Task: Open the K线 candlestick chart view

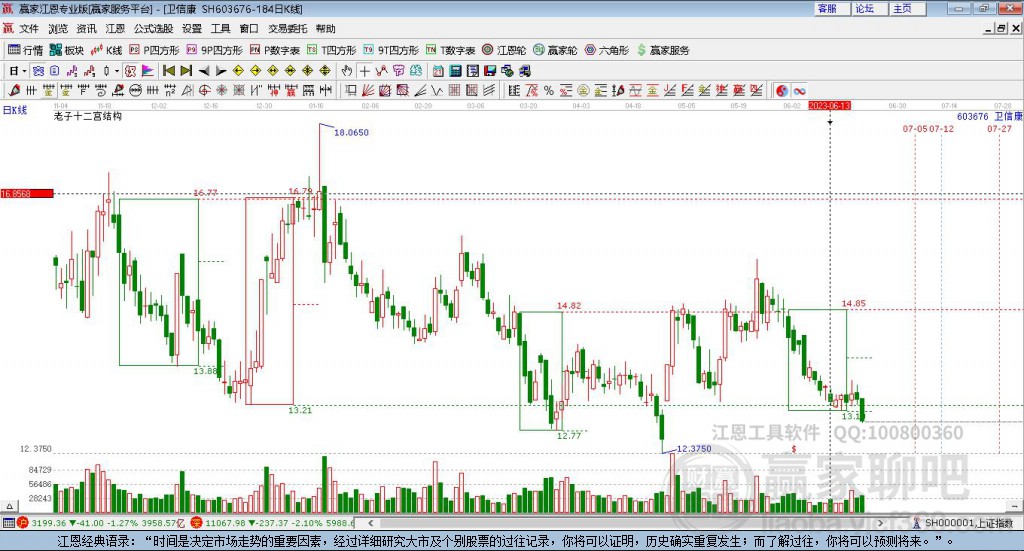Action: pos(107,50)
